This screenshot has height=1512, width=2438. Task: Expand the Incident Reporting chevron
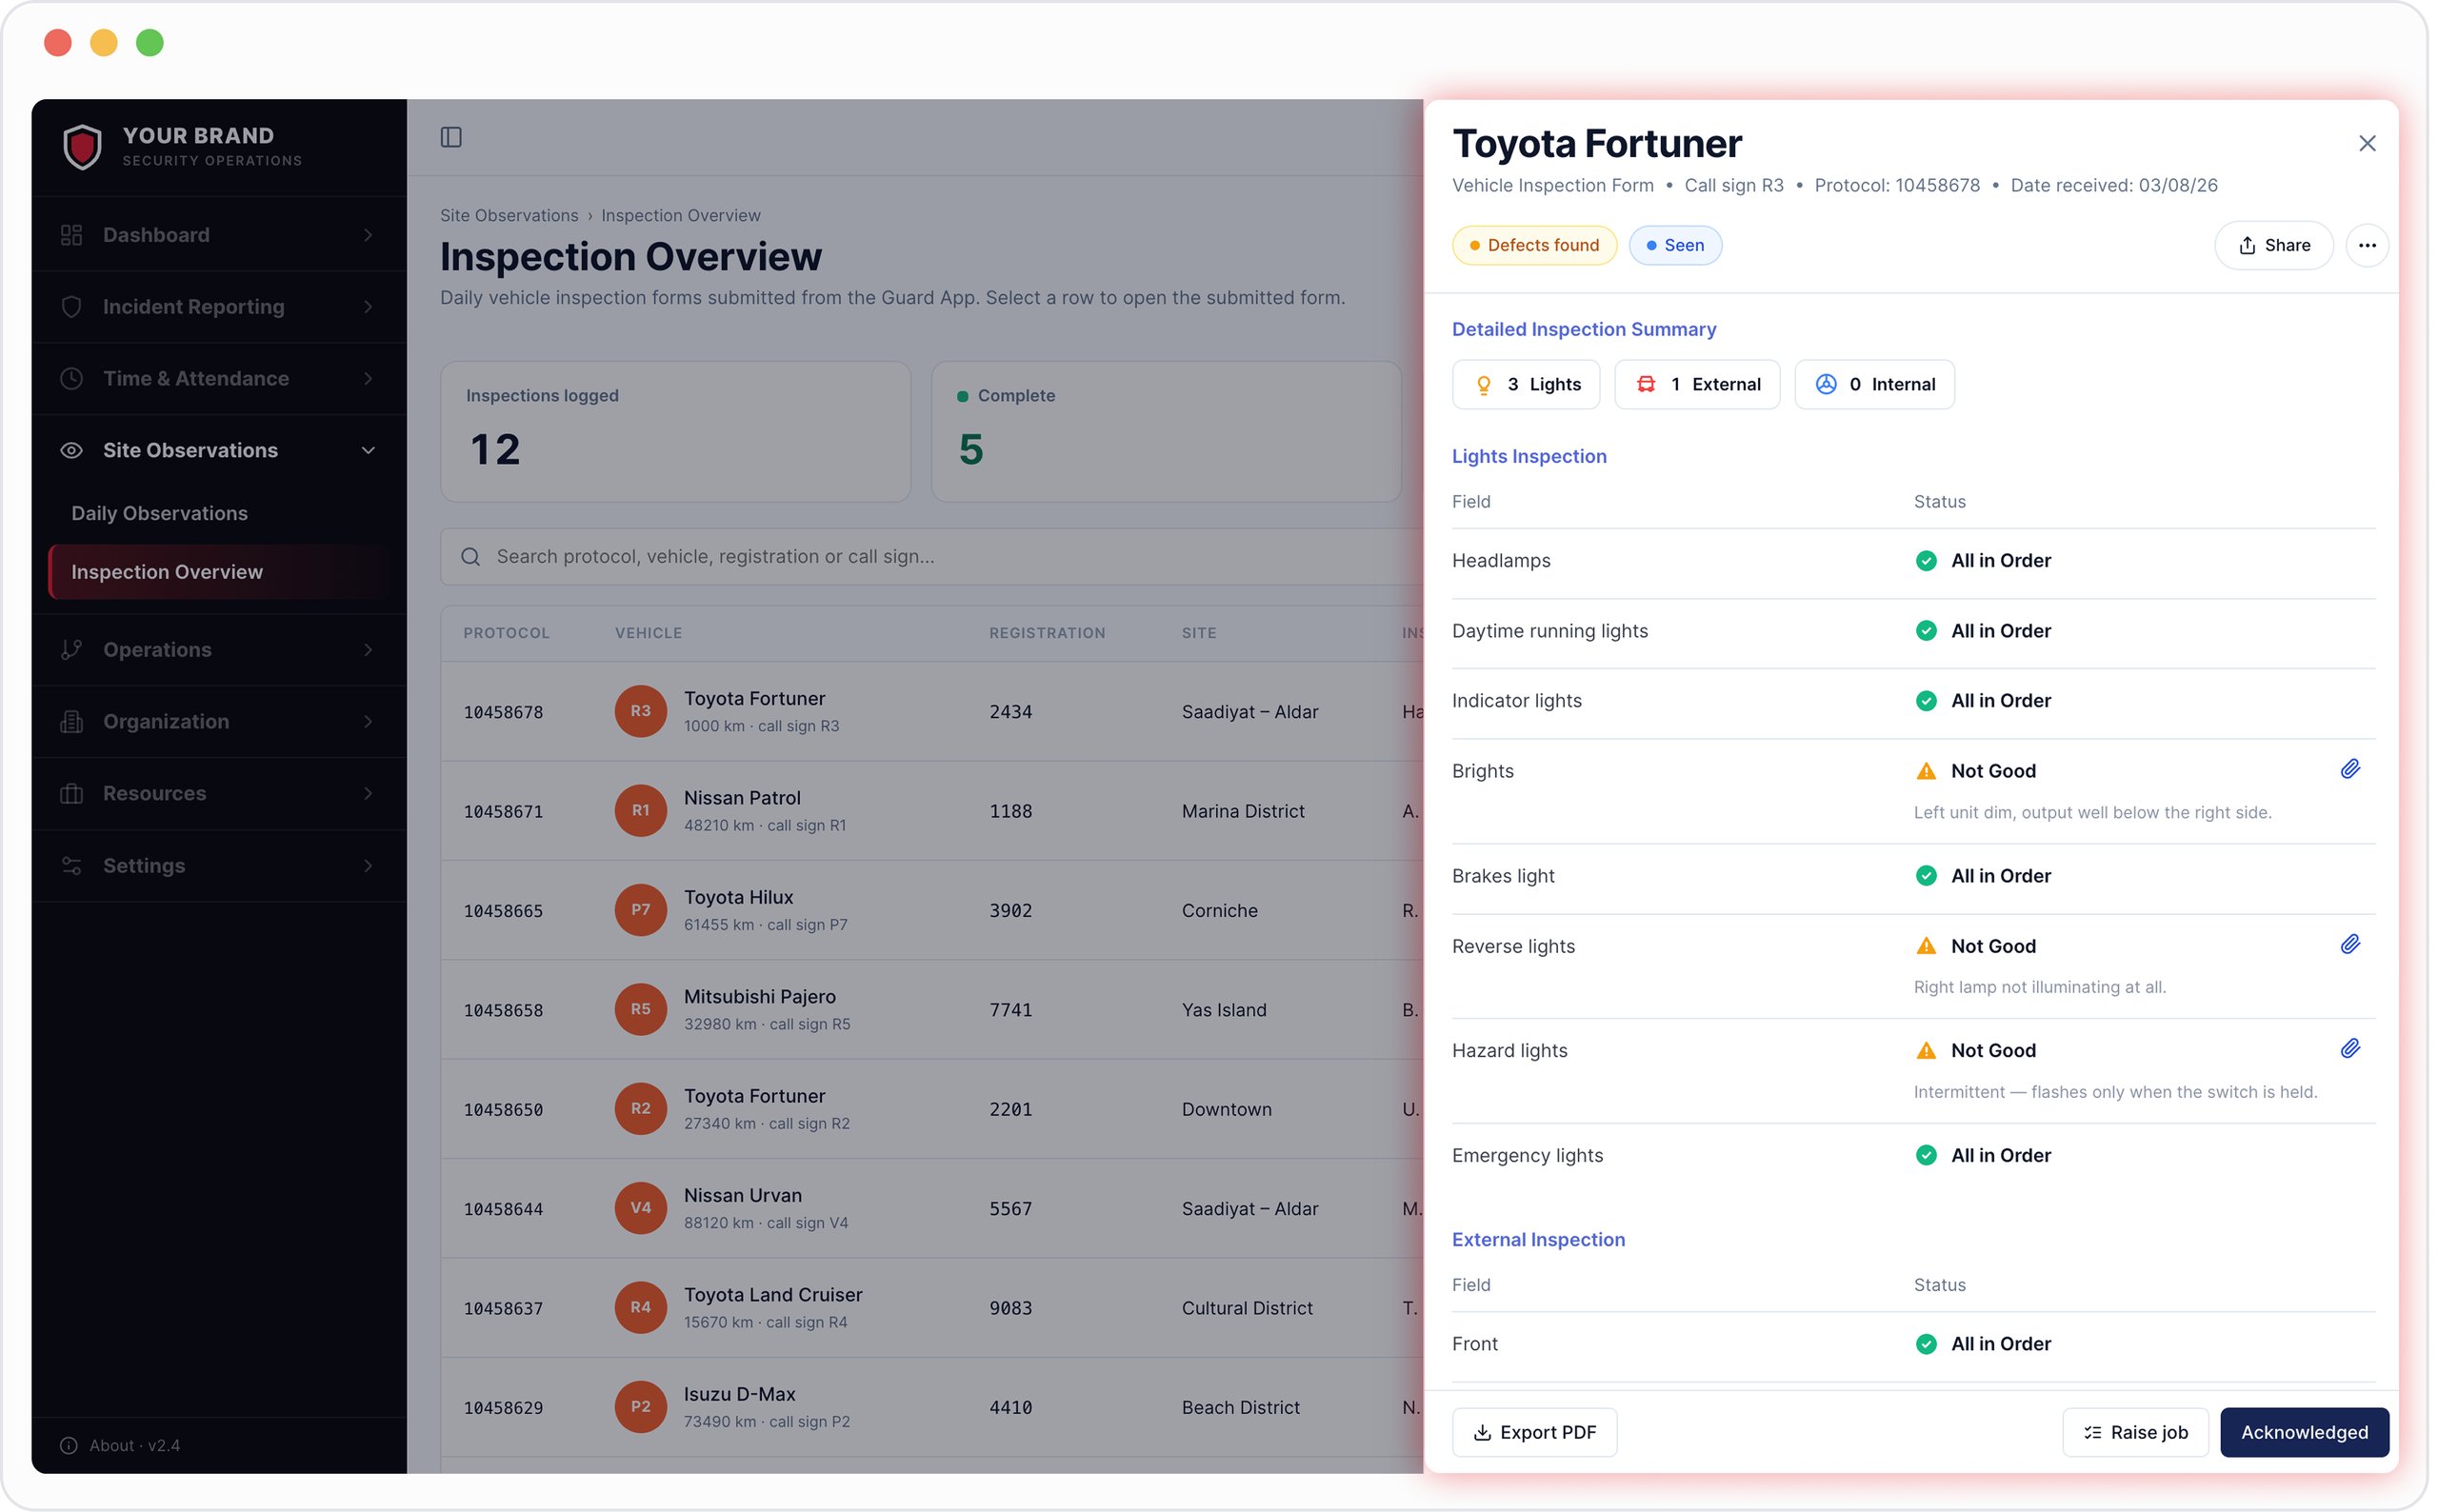tap(368, 307)
